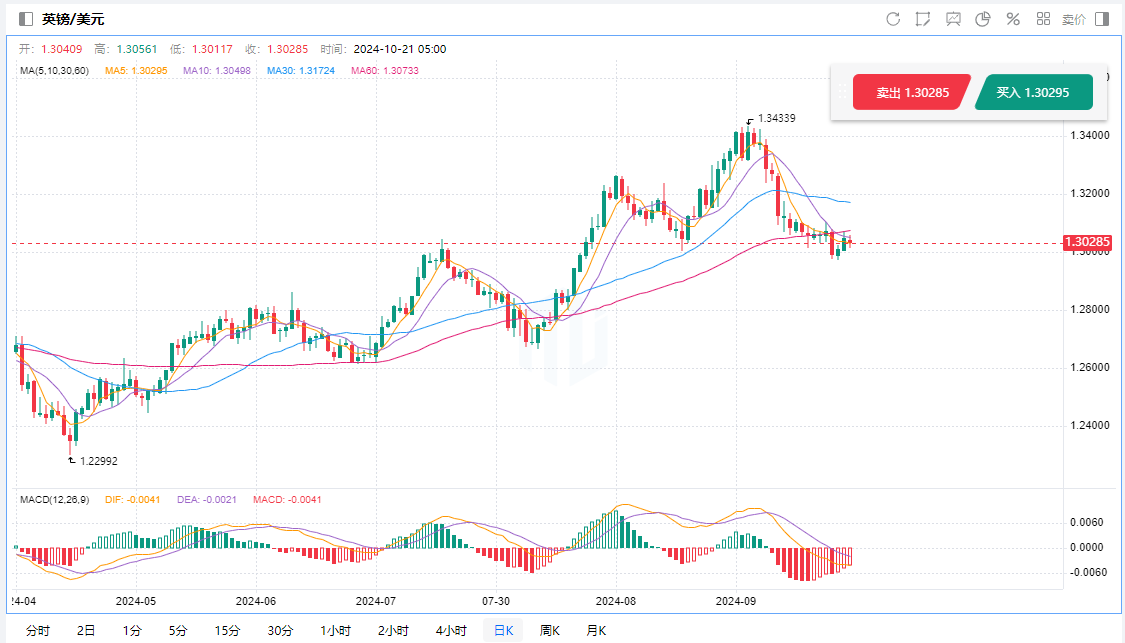This screenshot has height=643, width=1125.
Task: Open the four-square grid layout icon
Action: pos(1043,19)
